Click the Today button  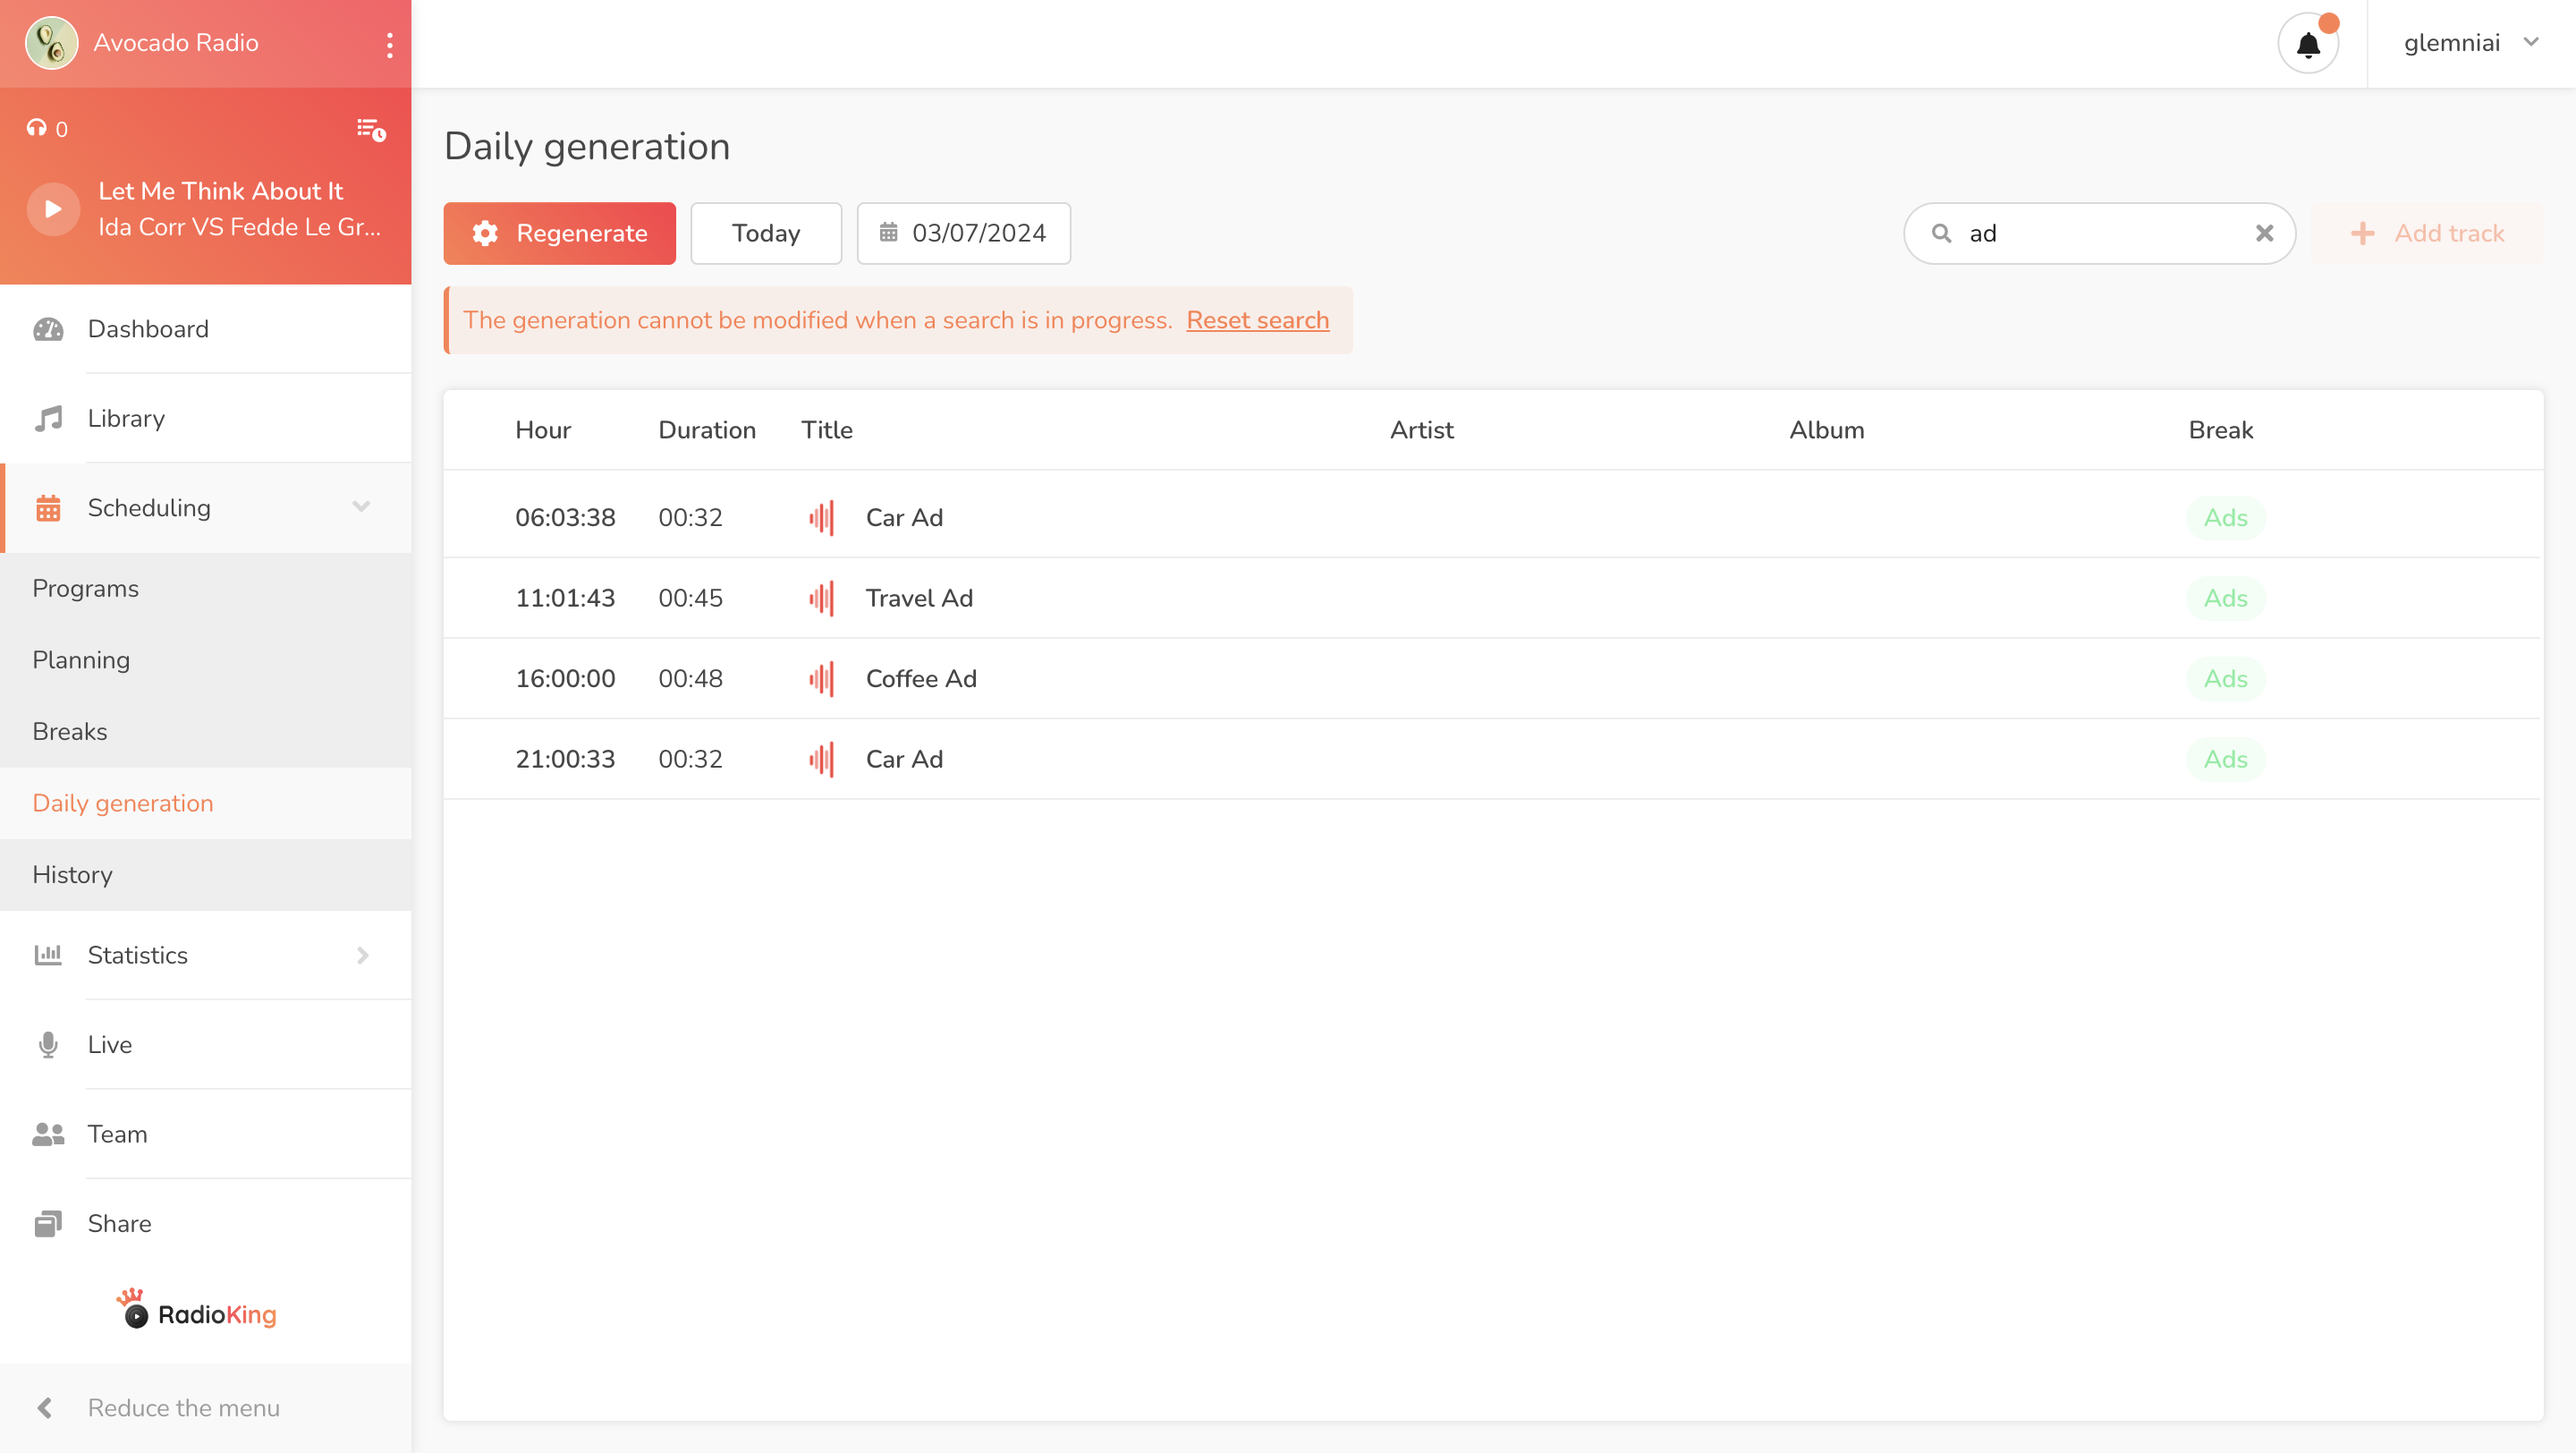tap(766, 233)
